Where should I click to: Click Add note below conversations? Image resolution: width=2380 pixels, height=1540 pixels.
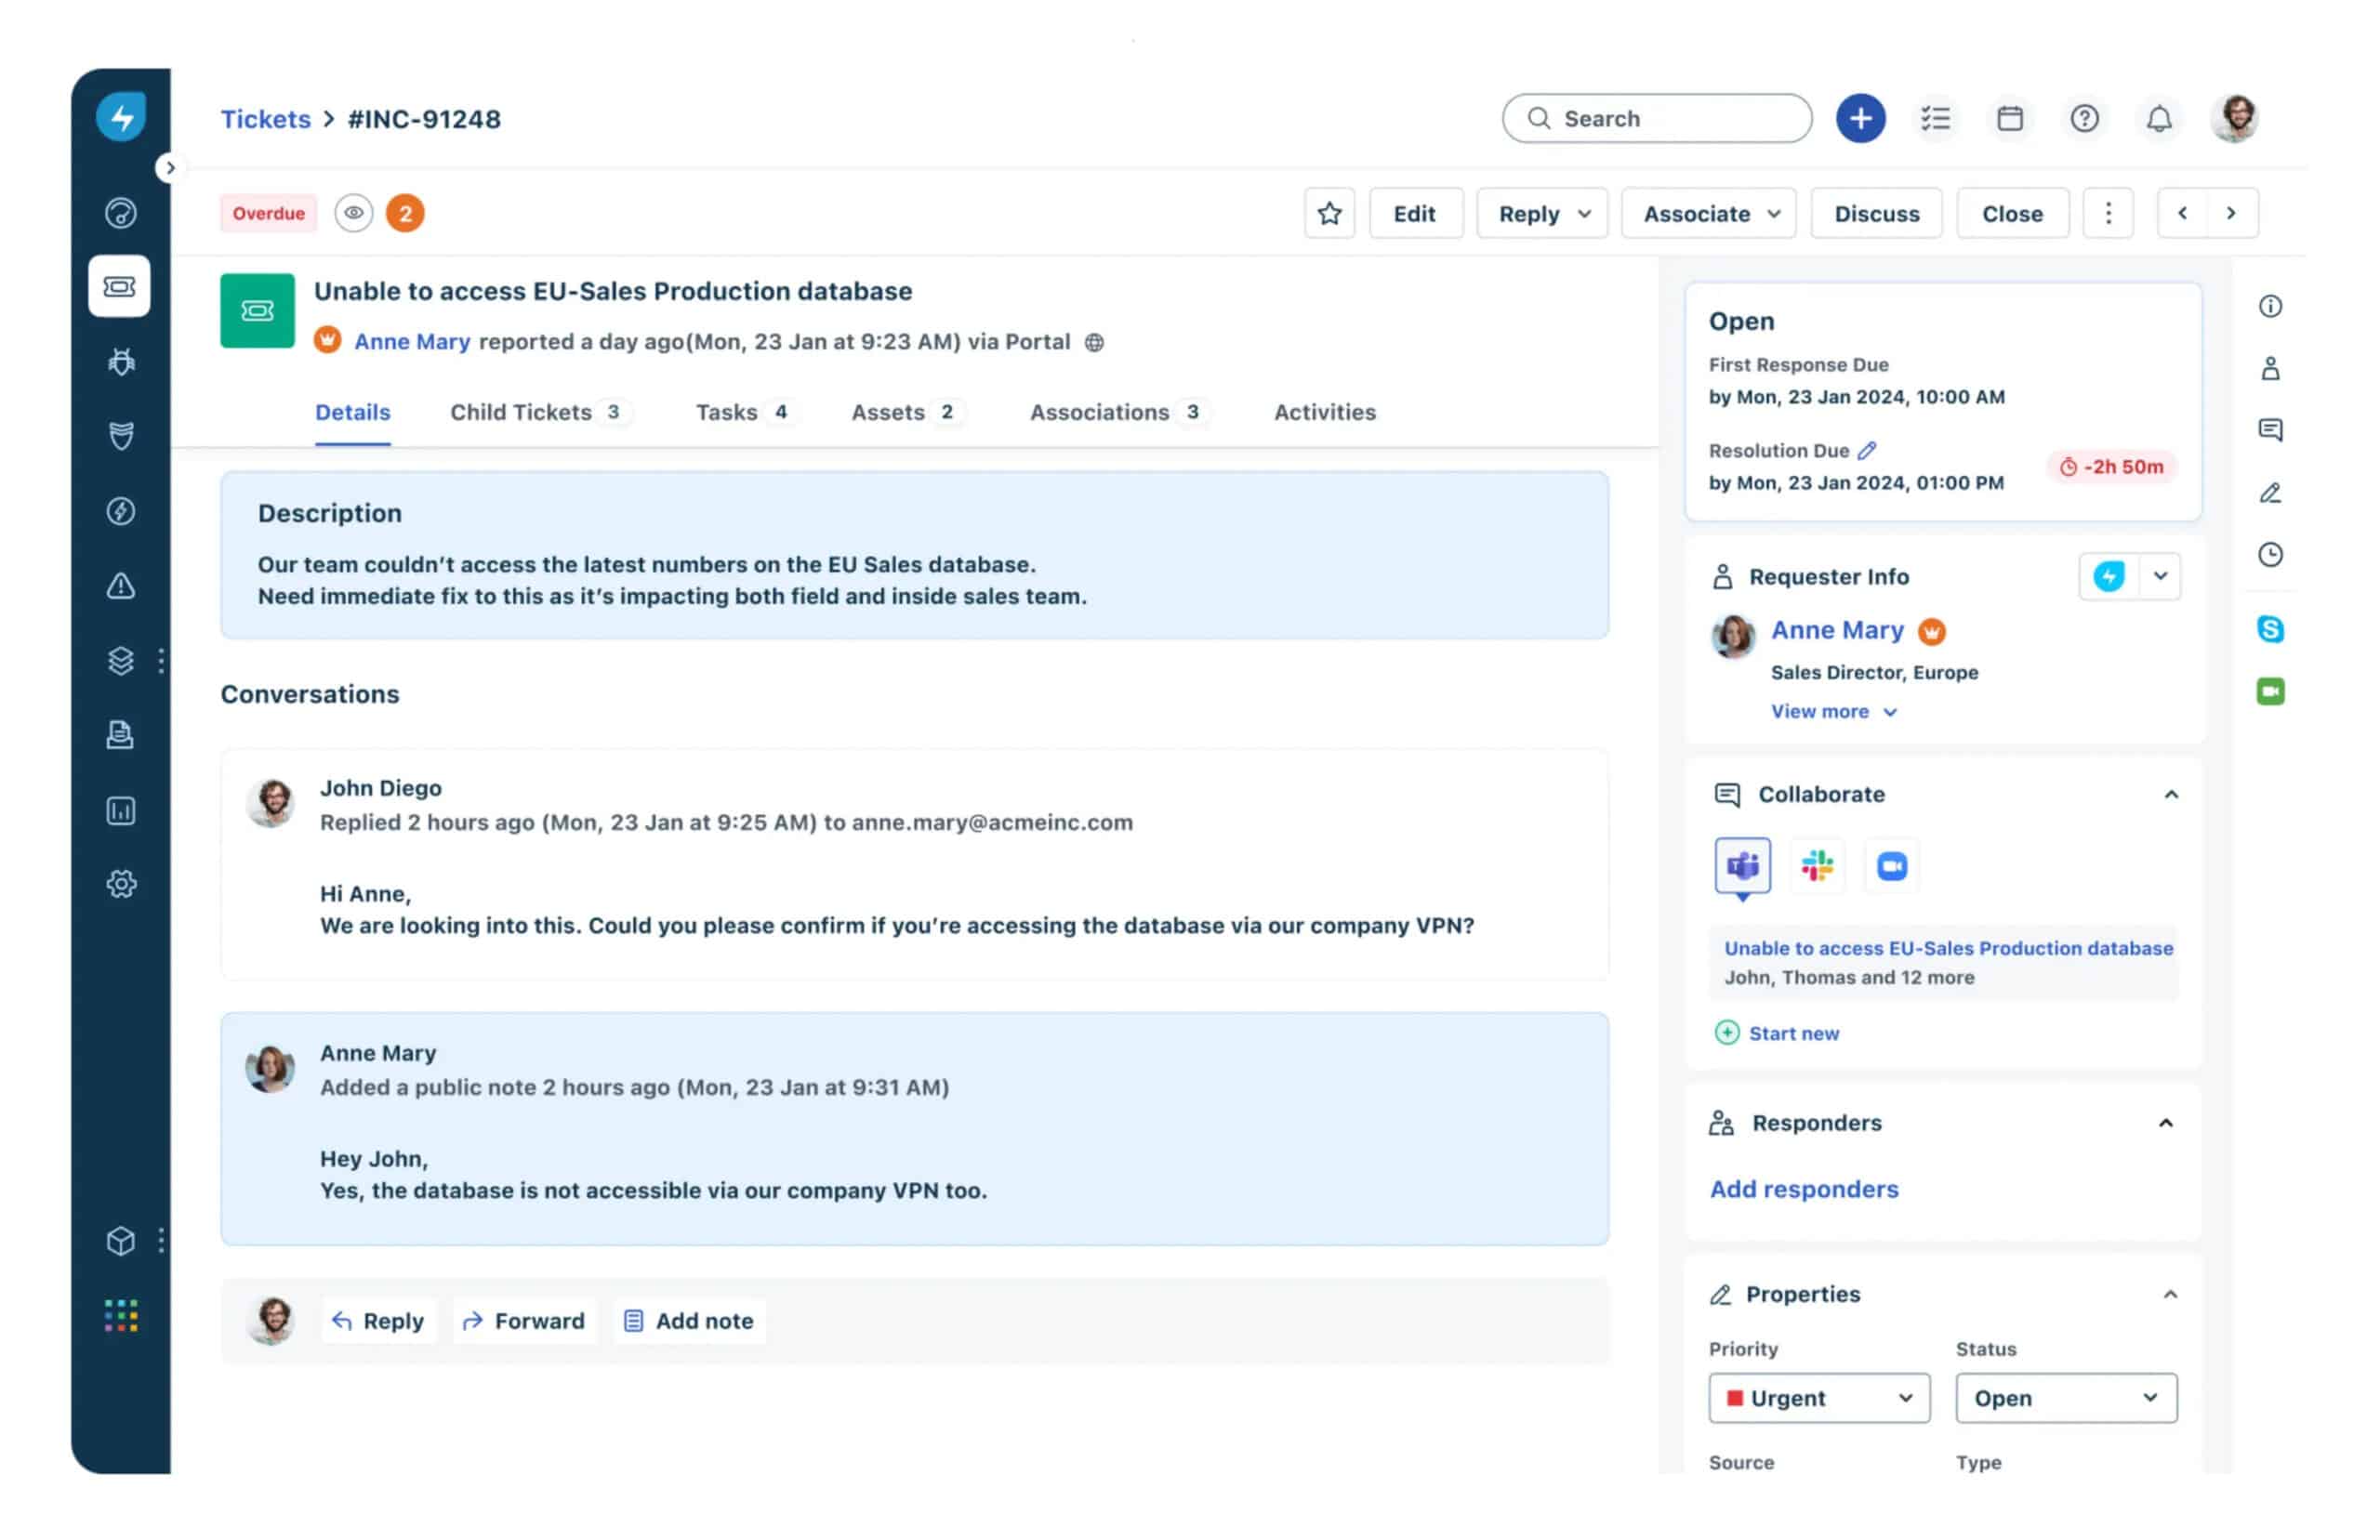click(x=689, y=1321)
